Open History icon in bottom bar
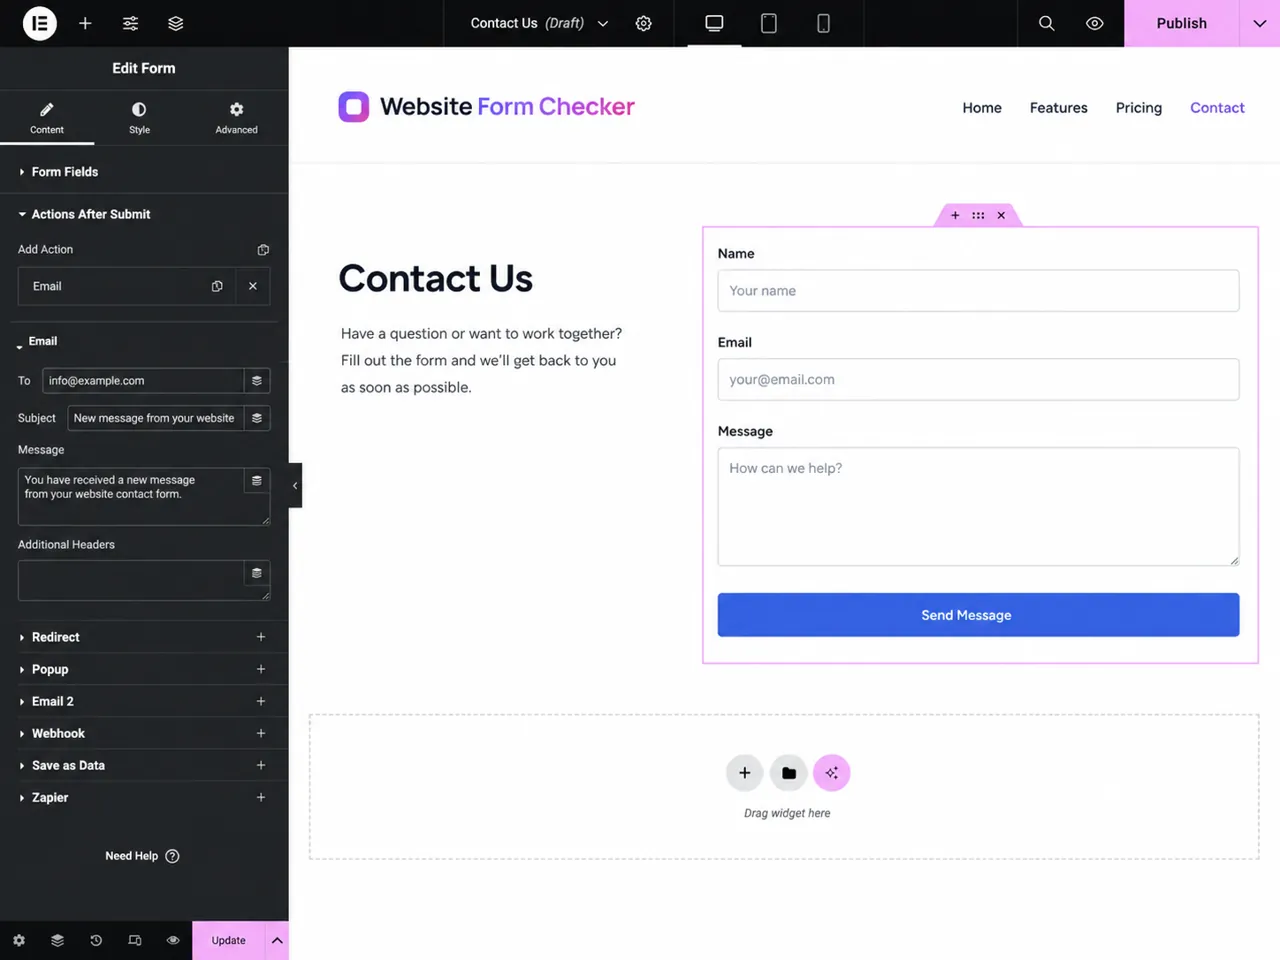The height and width of the screenshot is (960, 1280). (x=96, y=940)
